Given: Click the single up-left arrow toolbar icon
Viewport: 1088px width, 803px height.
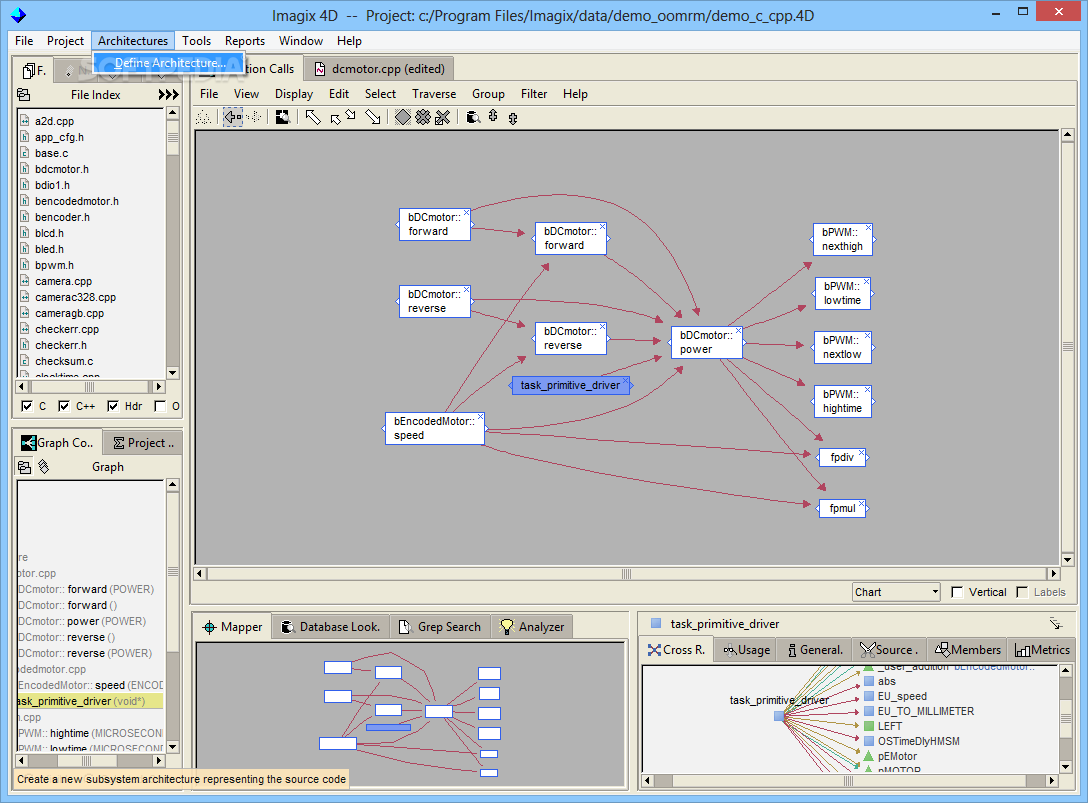Looking at the screenshot, I should click(x=313, y=117).
